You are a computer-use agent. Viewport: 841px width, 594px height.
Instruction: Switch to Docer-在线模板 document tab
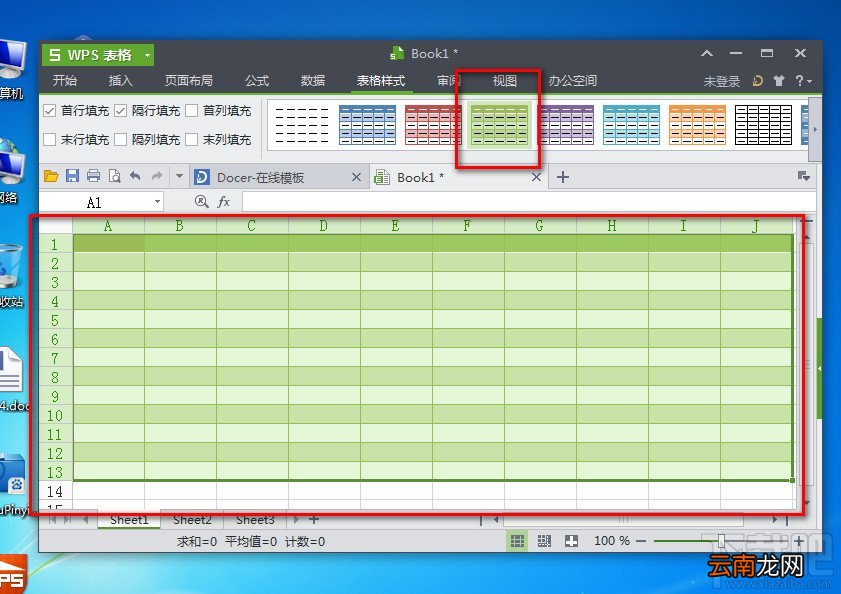tap(260, 178)
